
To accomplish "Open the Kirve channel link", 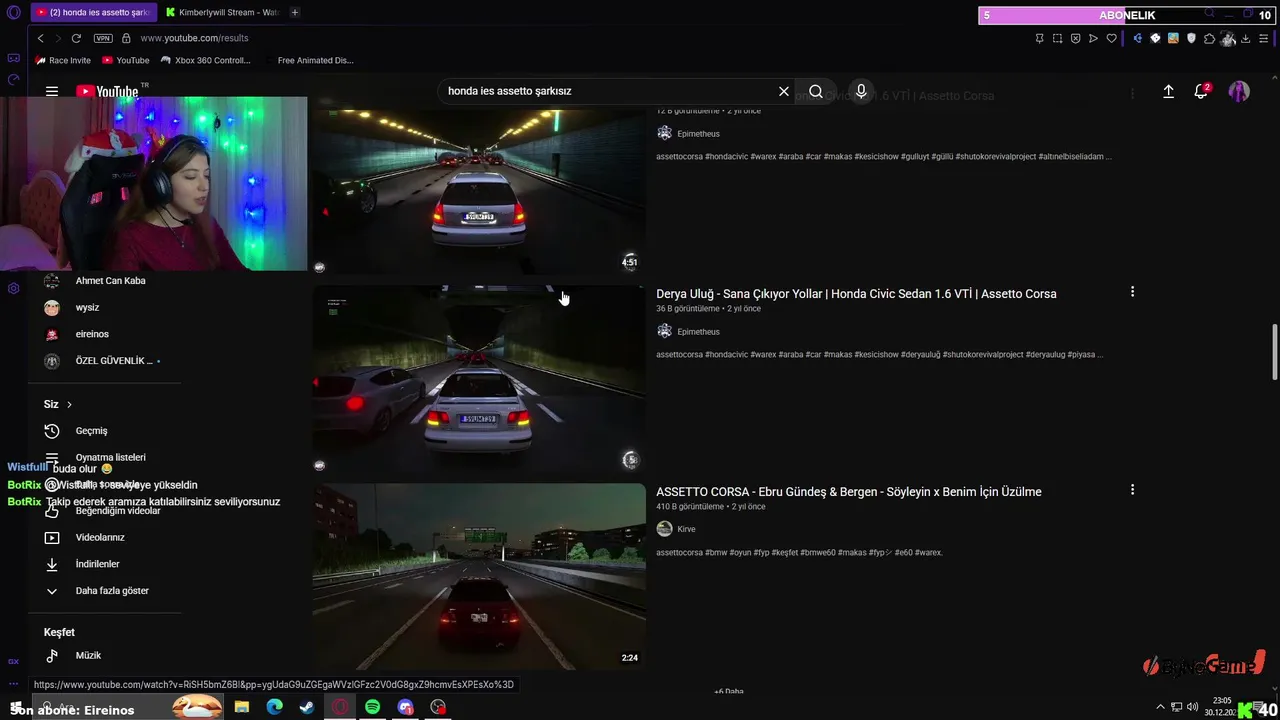I will tap(686, 529).
